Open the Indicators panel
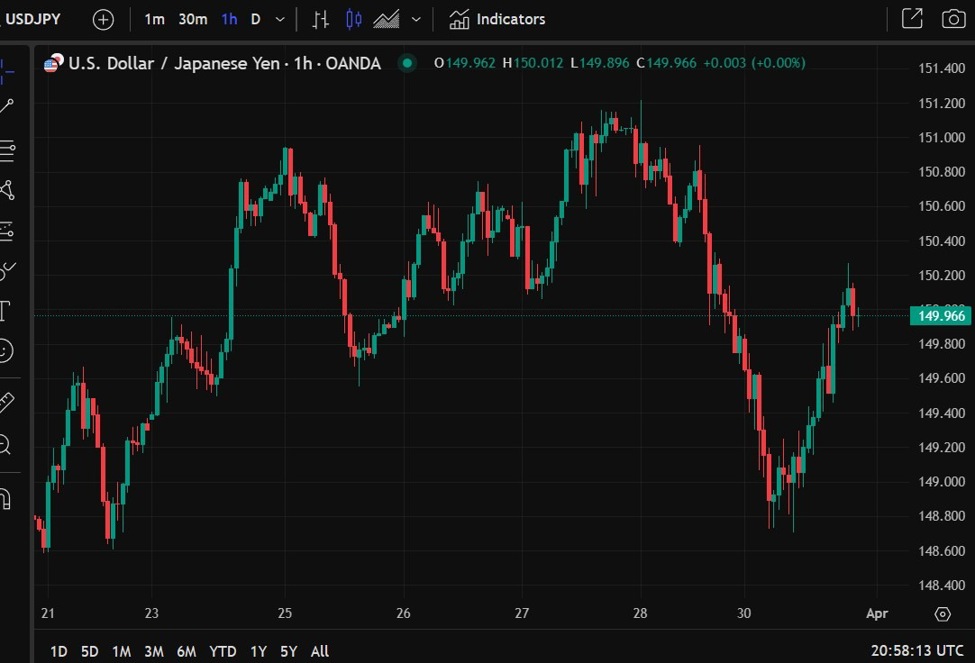The height and width of the screenshot is (663, 975). point(497,19)
